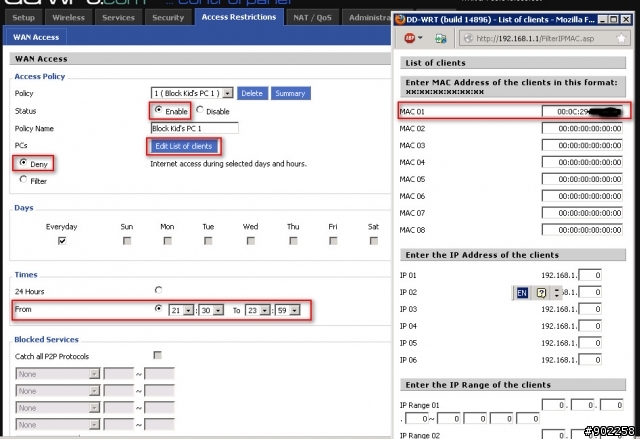
Task: Click the Adblock Plus icon in popup toolbar
Action: pos(409,38)
